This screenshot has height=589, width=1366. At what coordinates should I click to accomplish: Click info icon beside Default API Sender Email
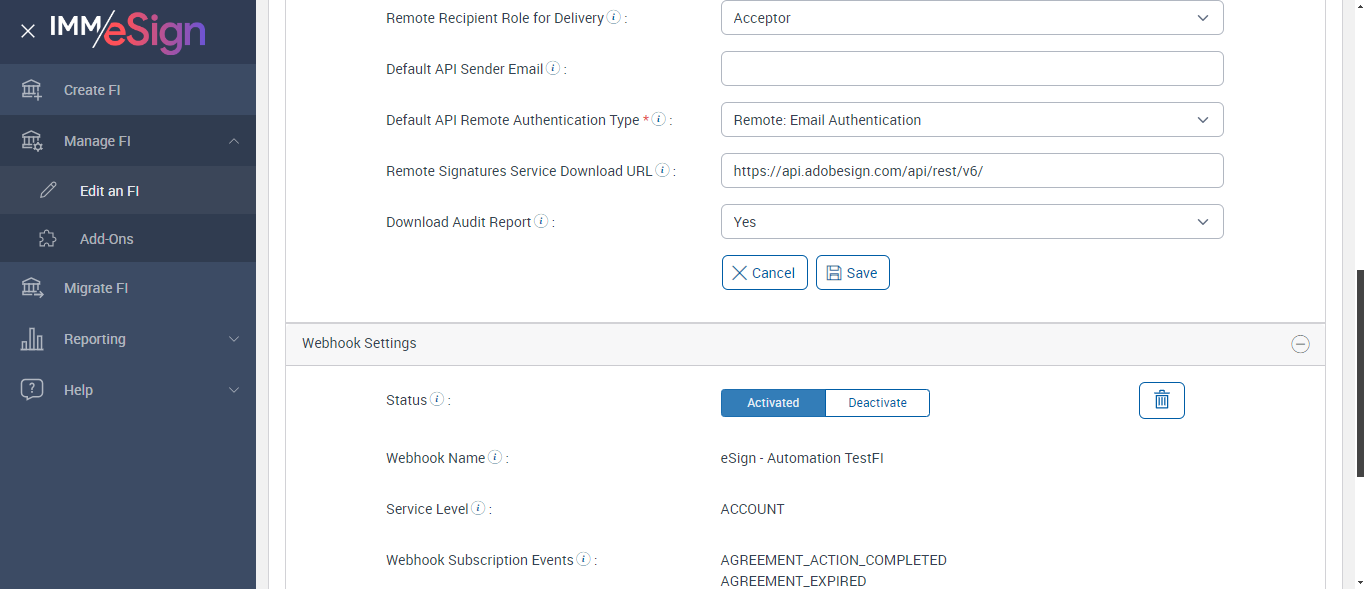click(553, 69)
